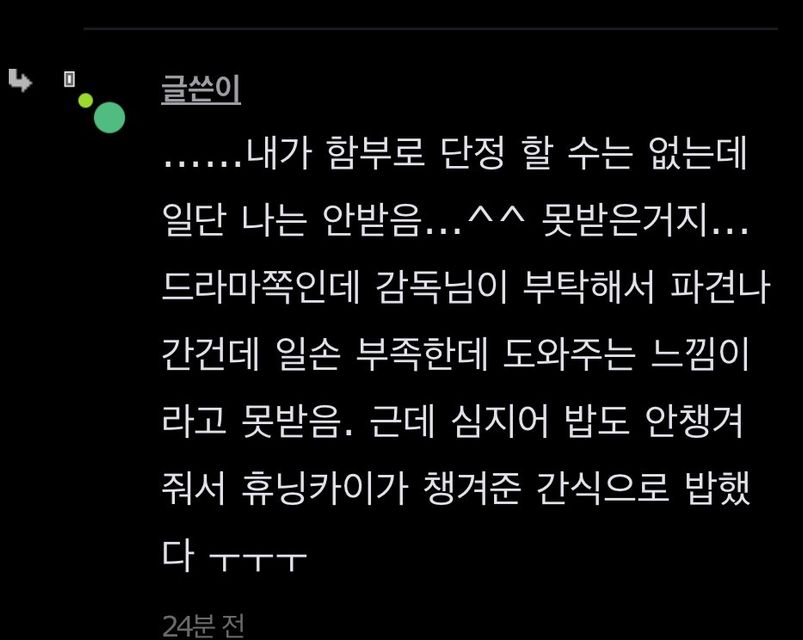Click the word 느낌이 in the comment

click(x=700, y=354)
